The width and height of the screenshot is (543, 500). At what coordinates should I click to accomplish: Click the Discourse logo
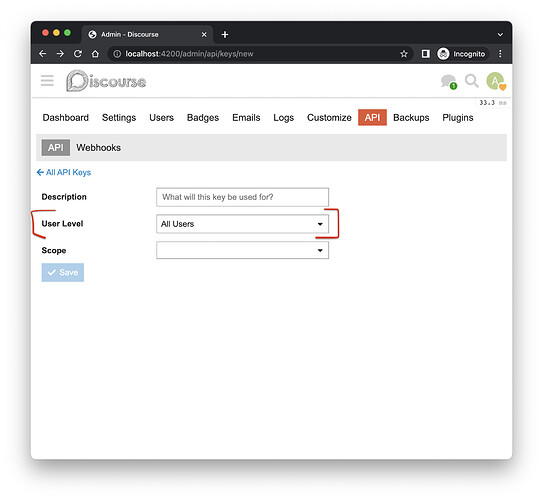106,81
